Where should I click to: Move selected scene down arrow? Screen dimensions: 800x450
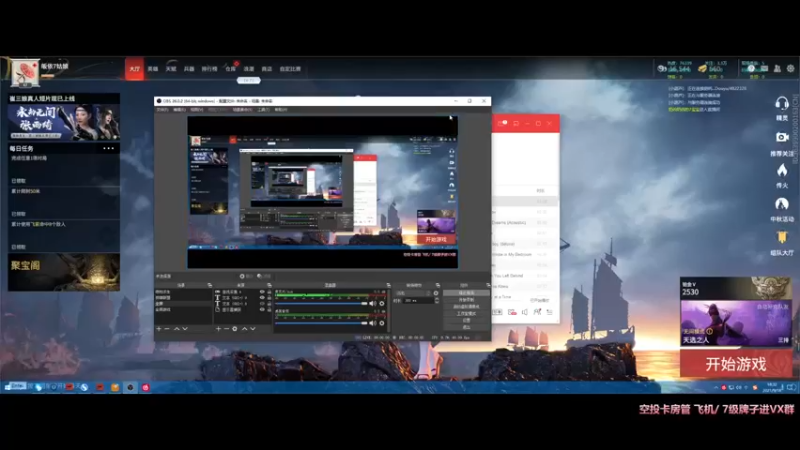point(185,329)
